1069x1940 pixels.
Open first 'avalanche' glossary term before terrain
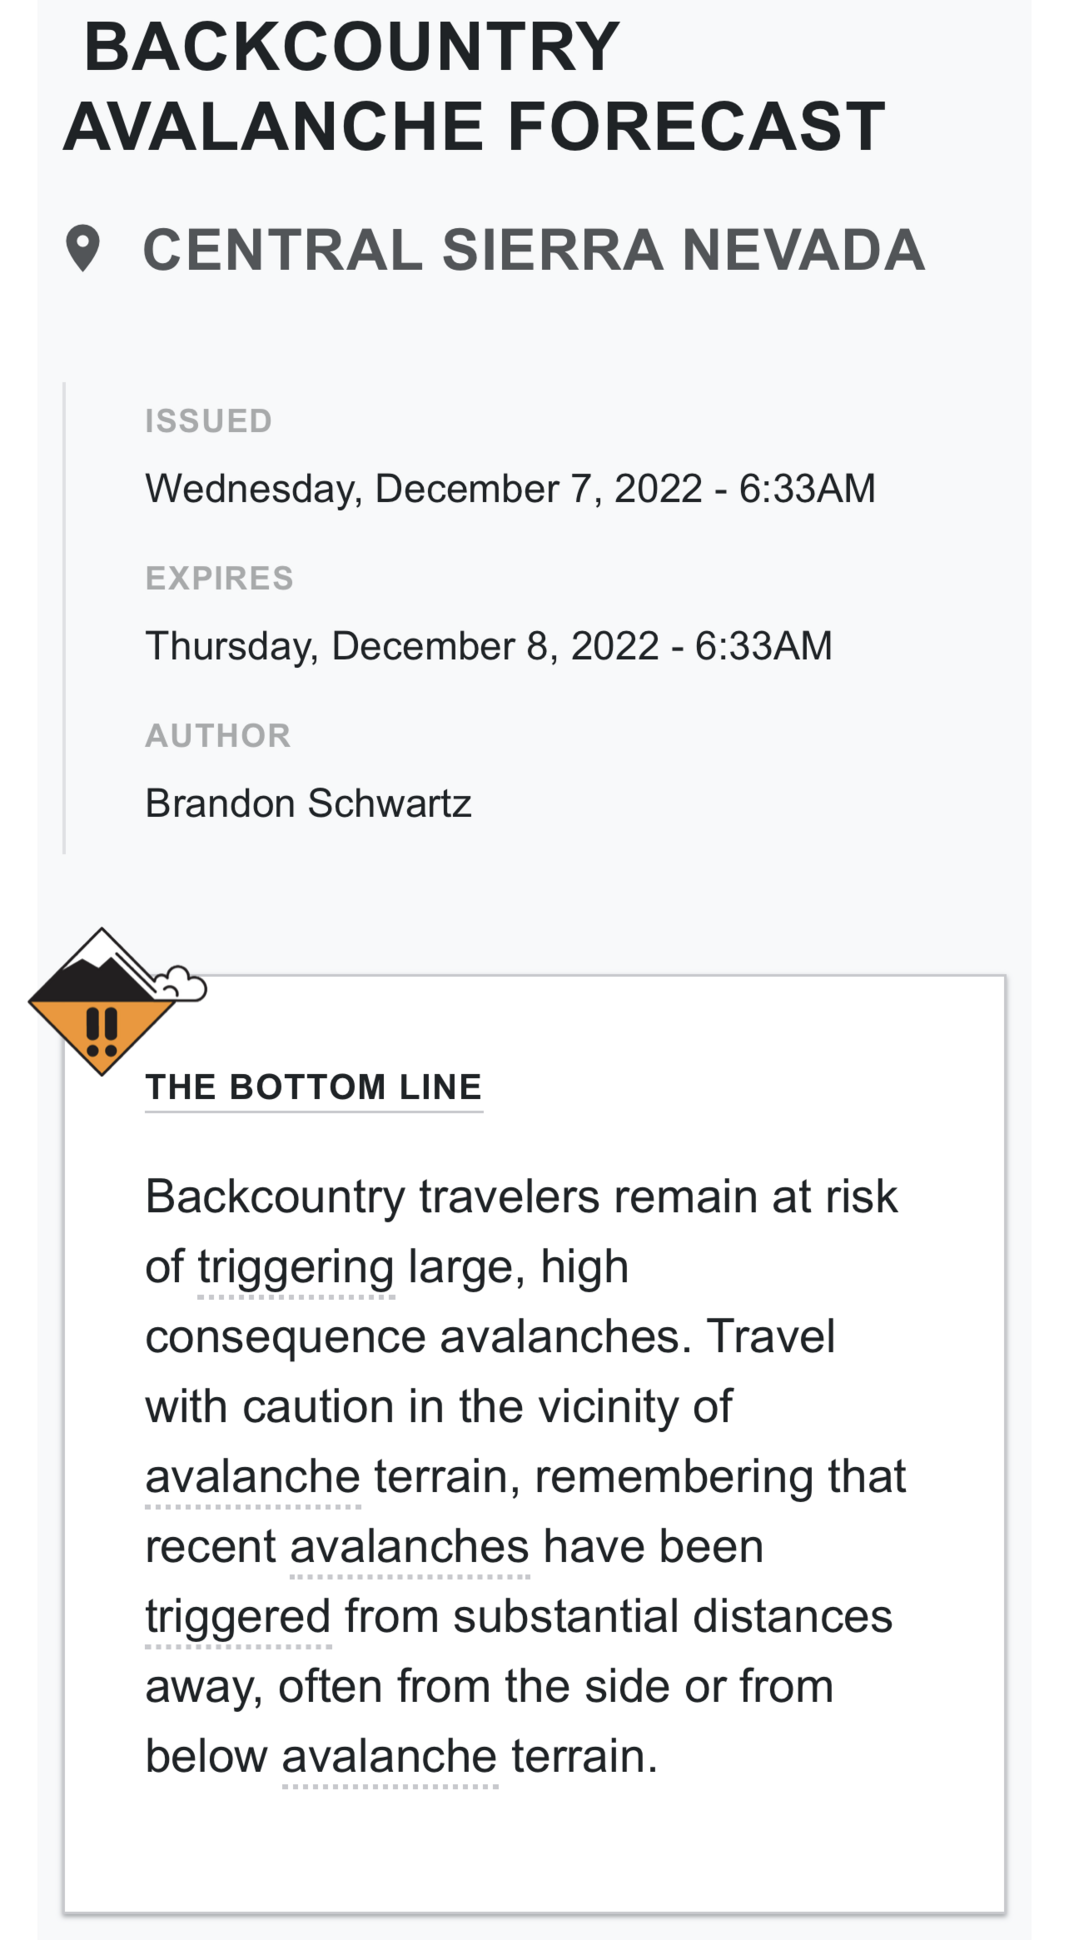point(253,1476)
